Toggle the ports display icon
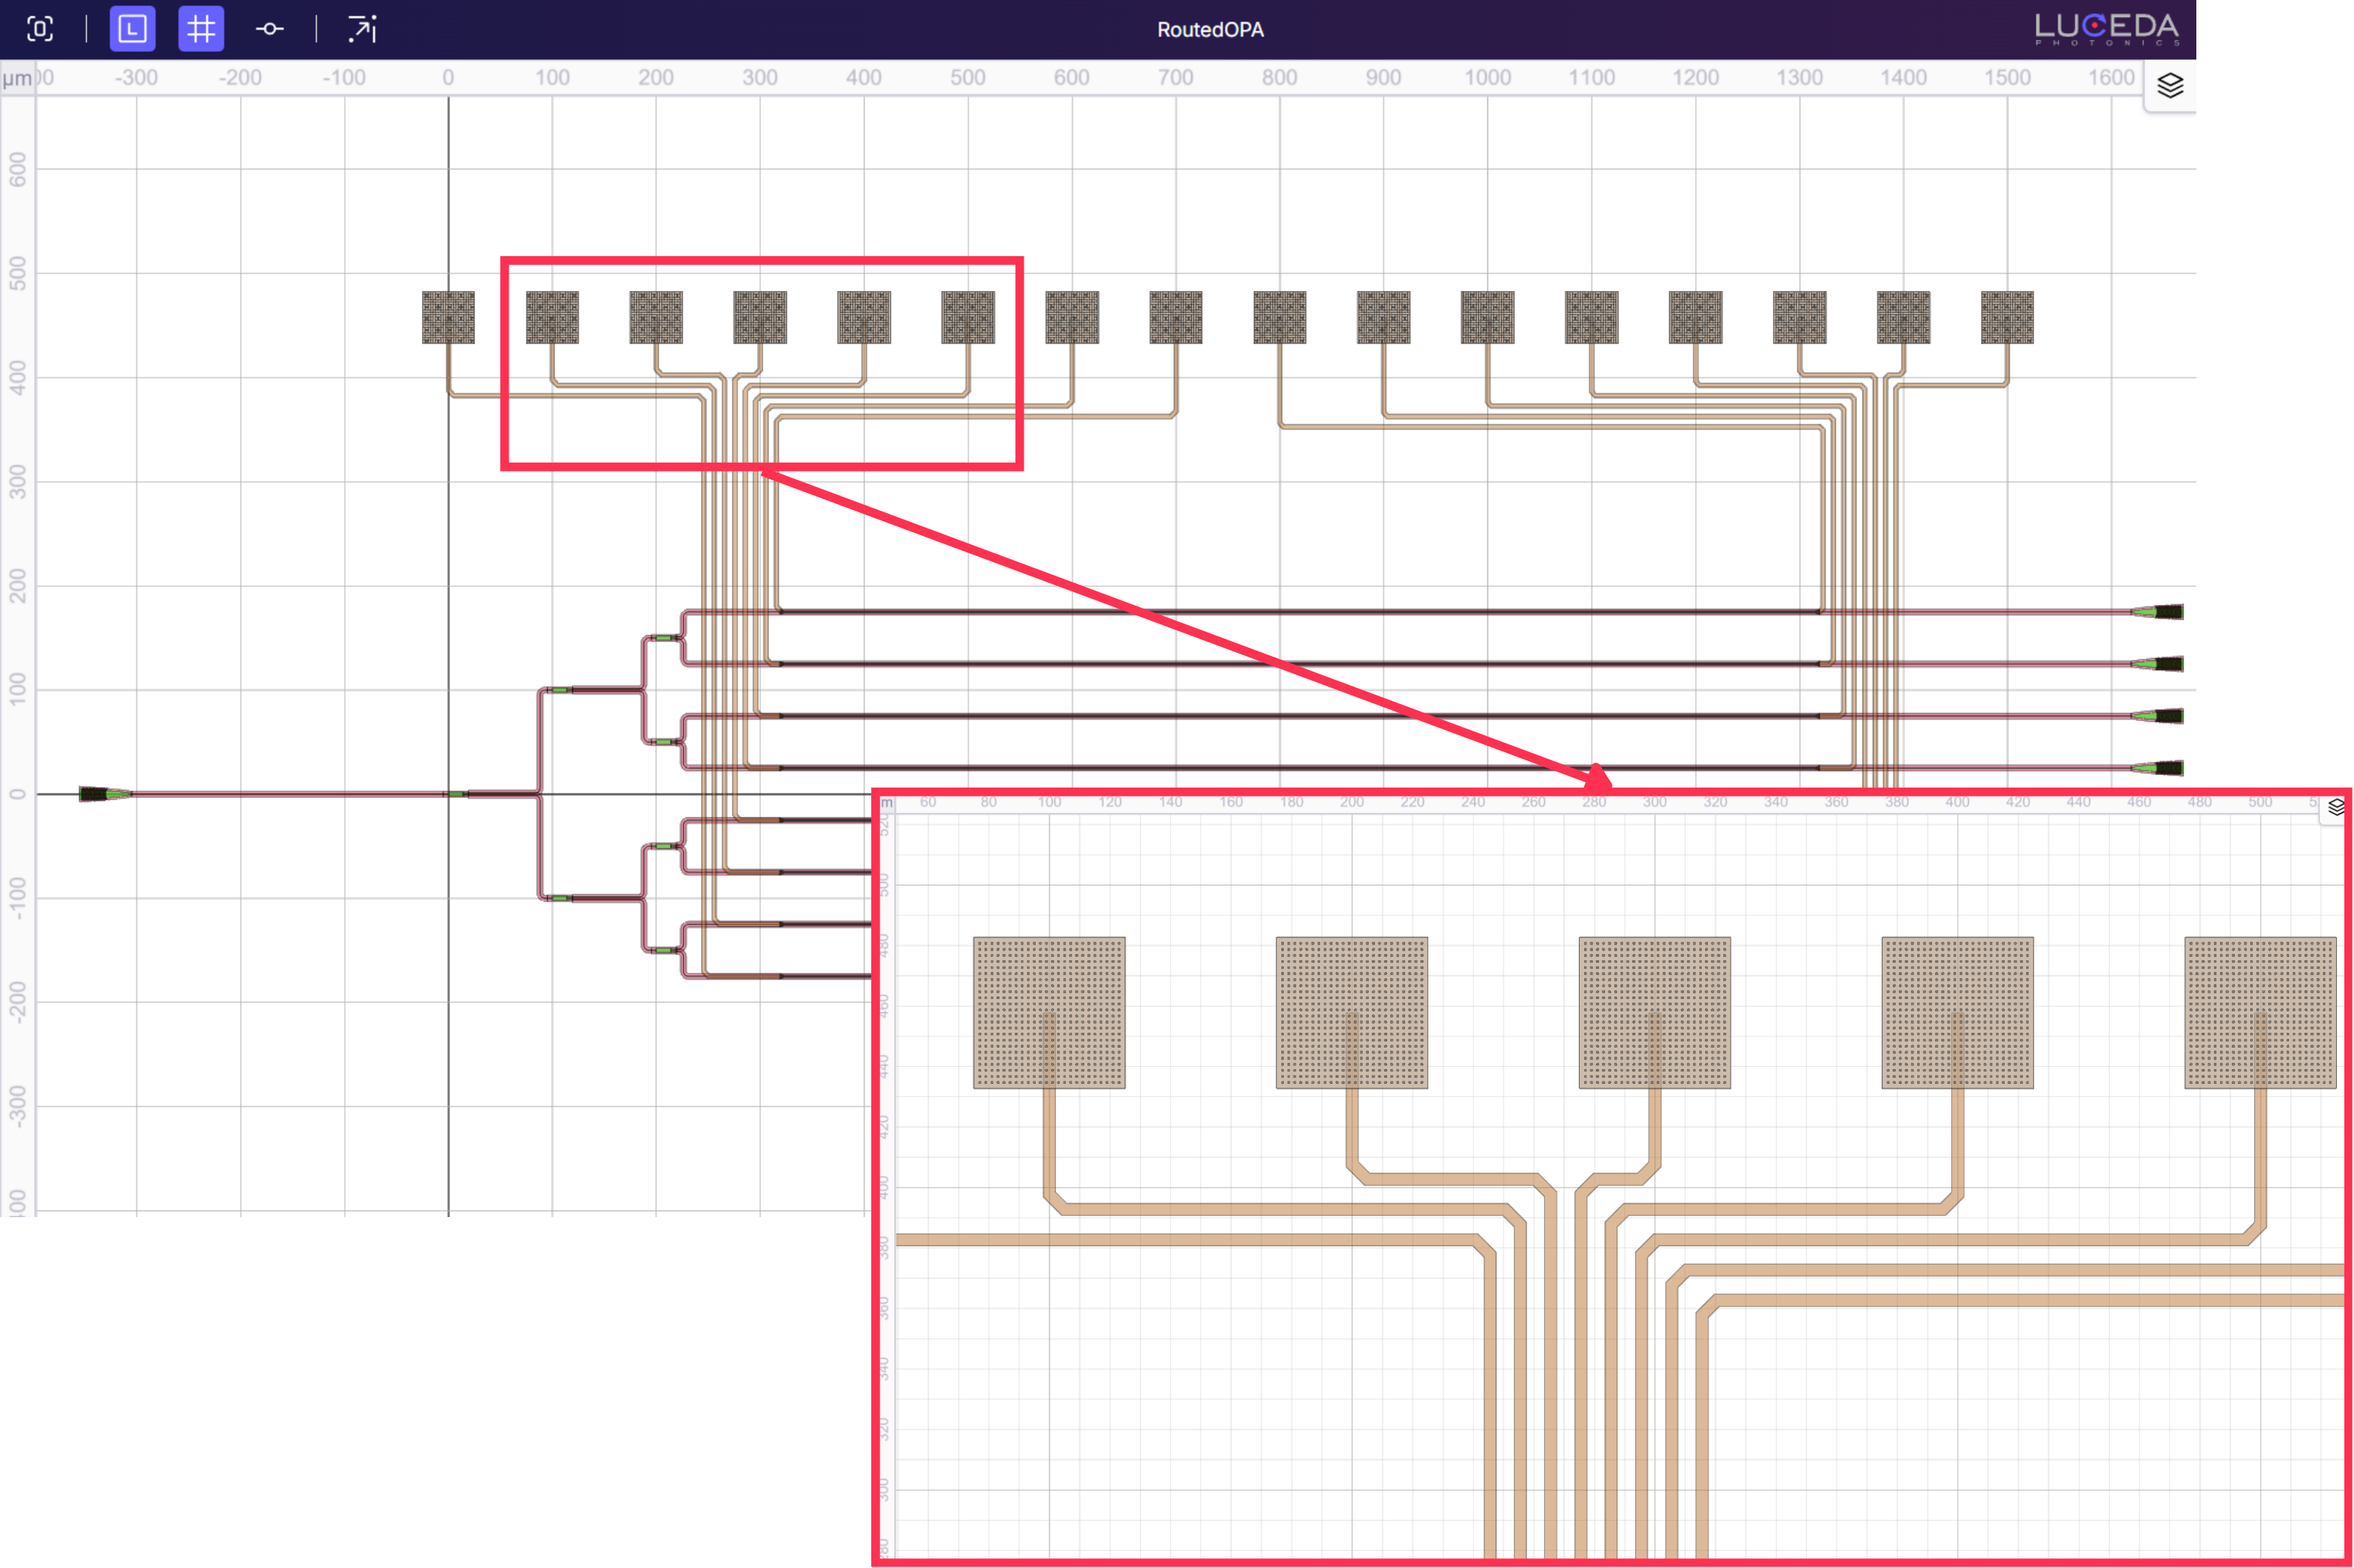This screenshot has height=1568, width=2354. pyautogui.click(x=269, y=29)
